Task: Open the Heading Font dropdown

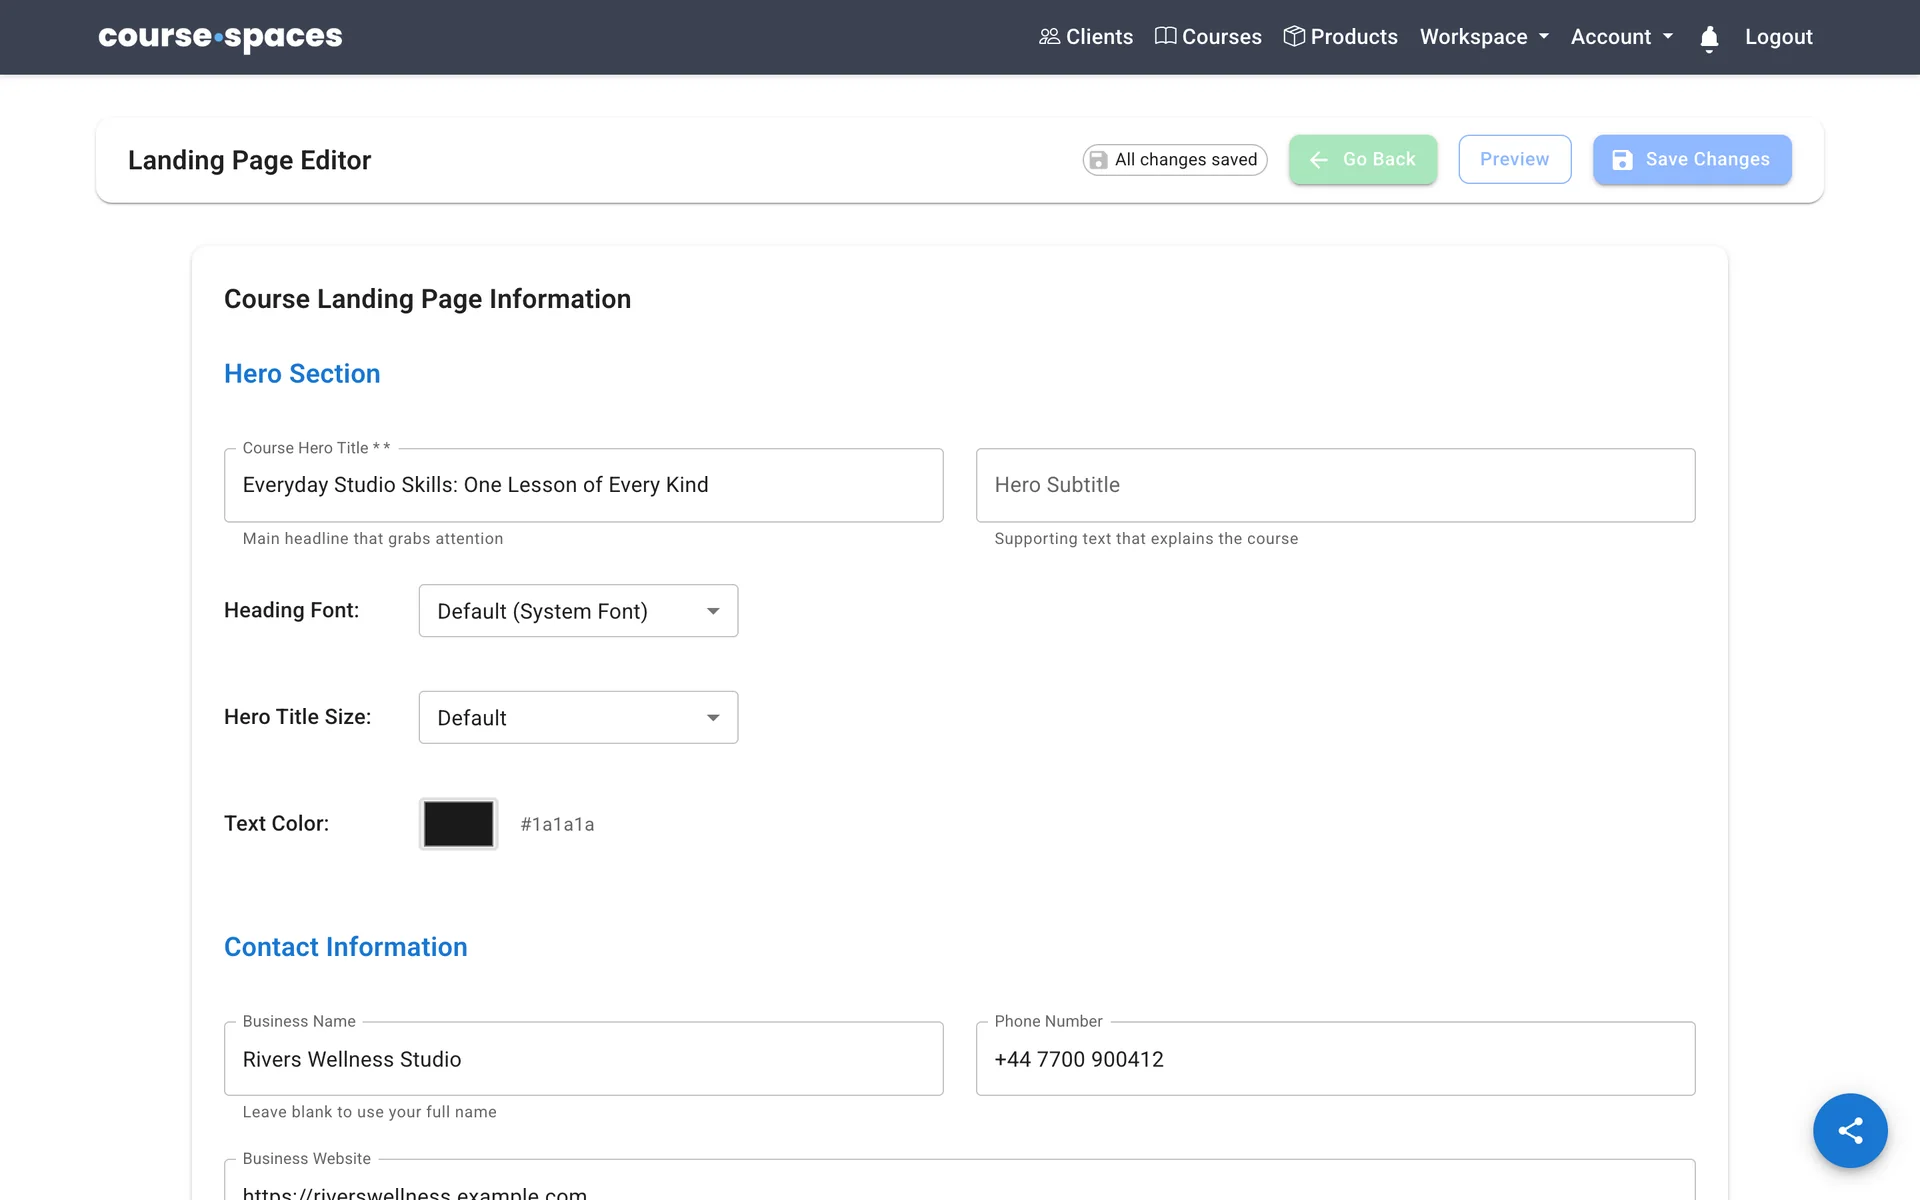Action: [578, 611]
